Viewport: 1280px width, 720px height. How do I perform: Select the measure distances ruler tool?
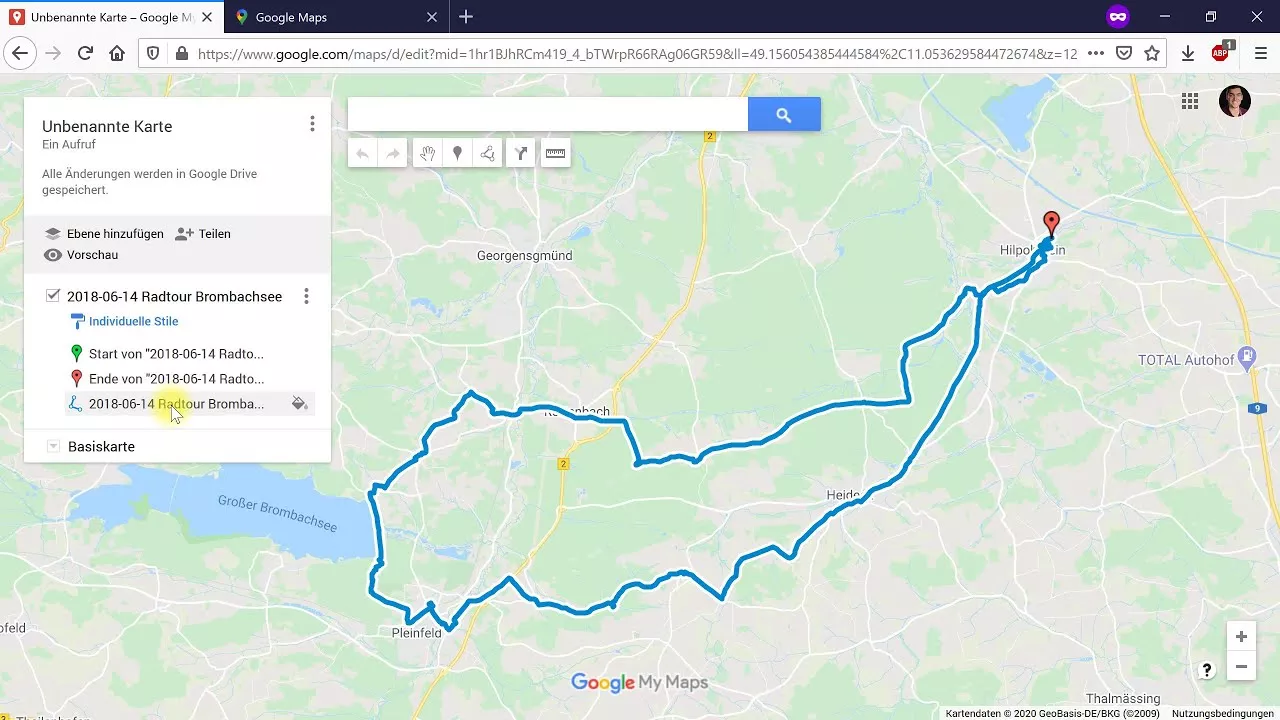[x=556, y=152]
